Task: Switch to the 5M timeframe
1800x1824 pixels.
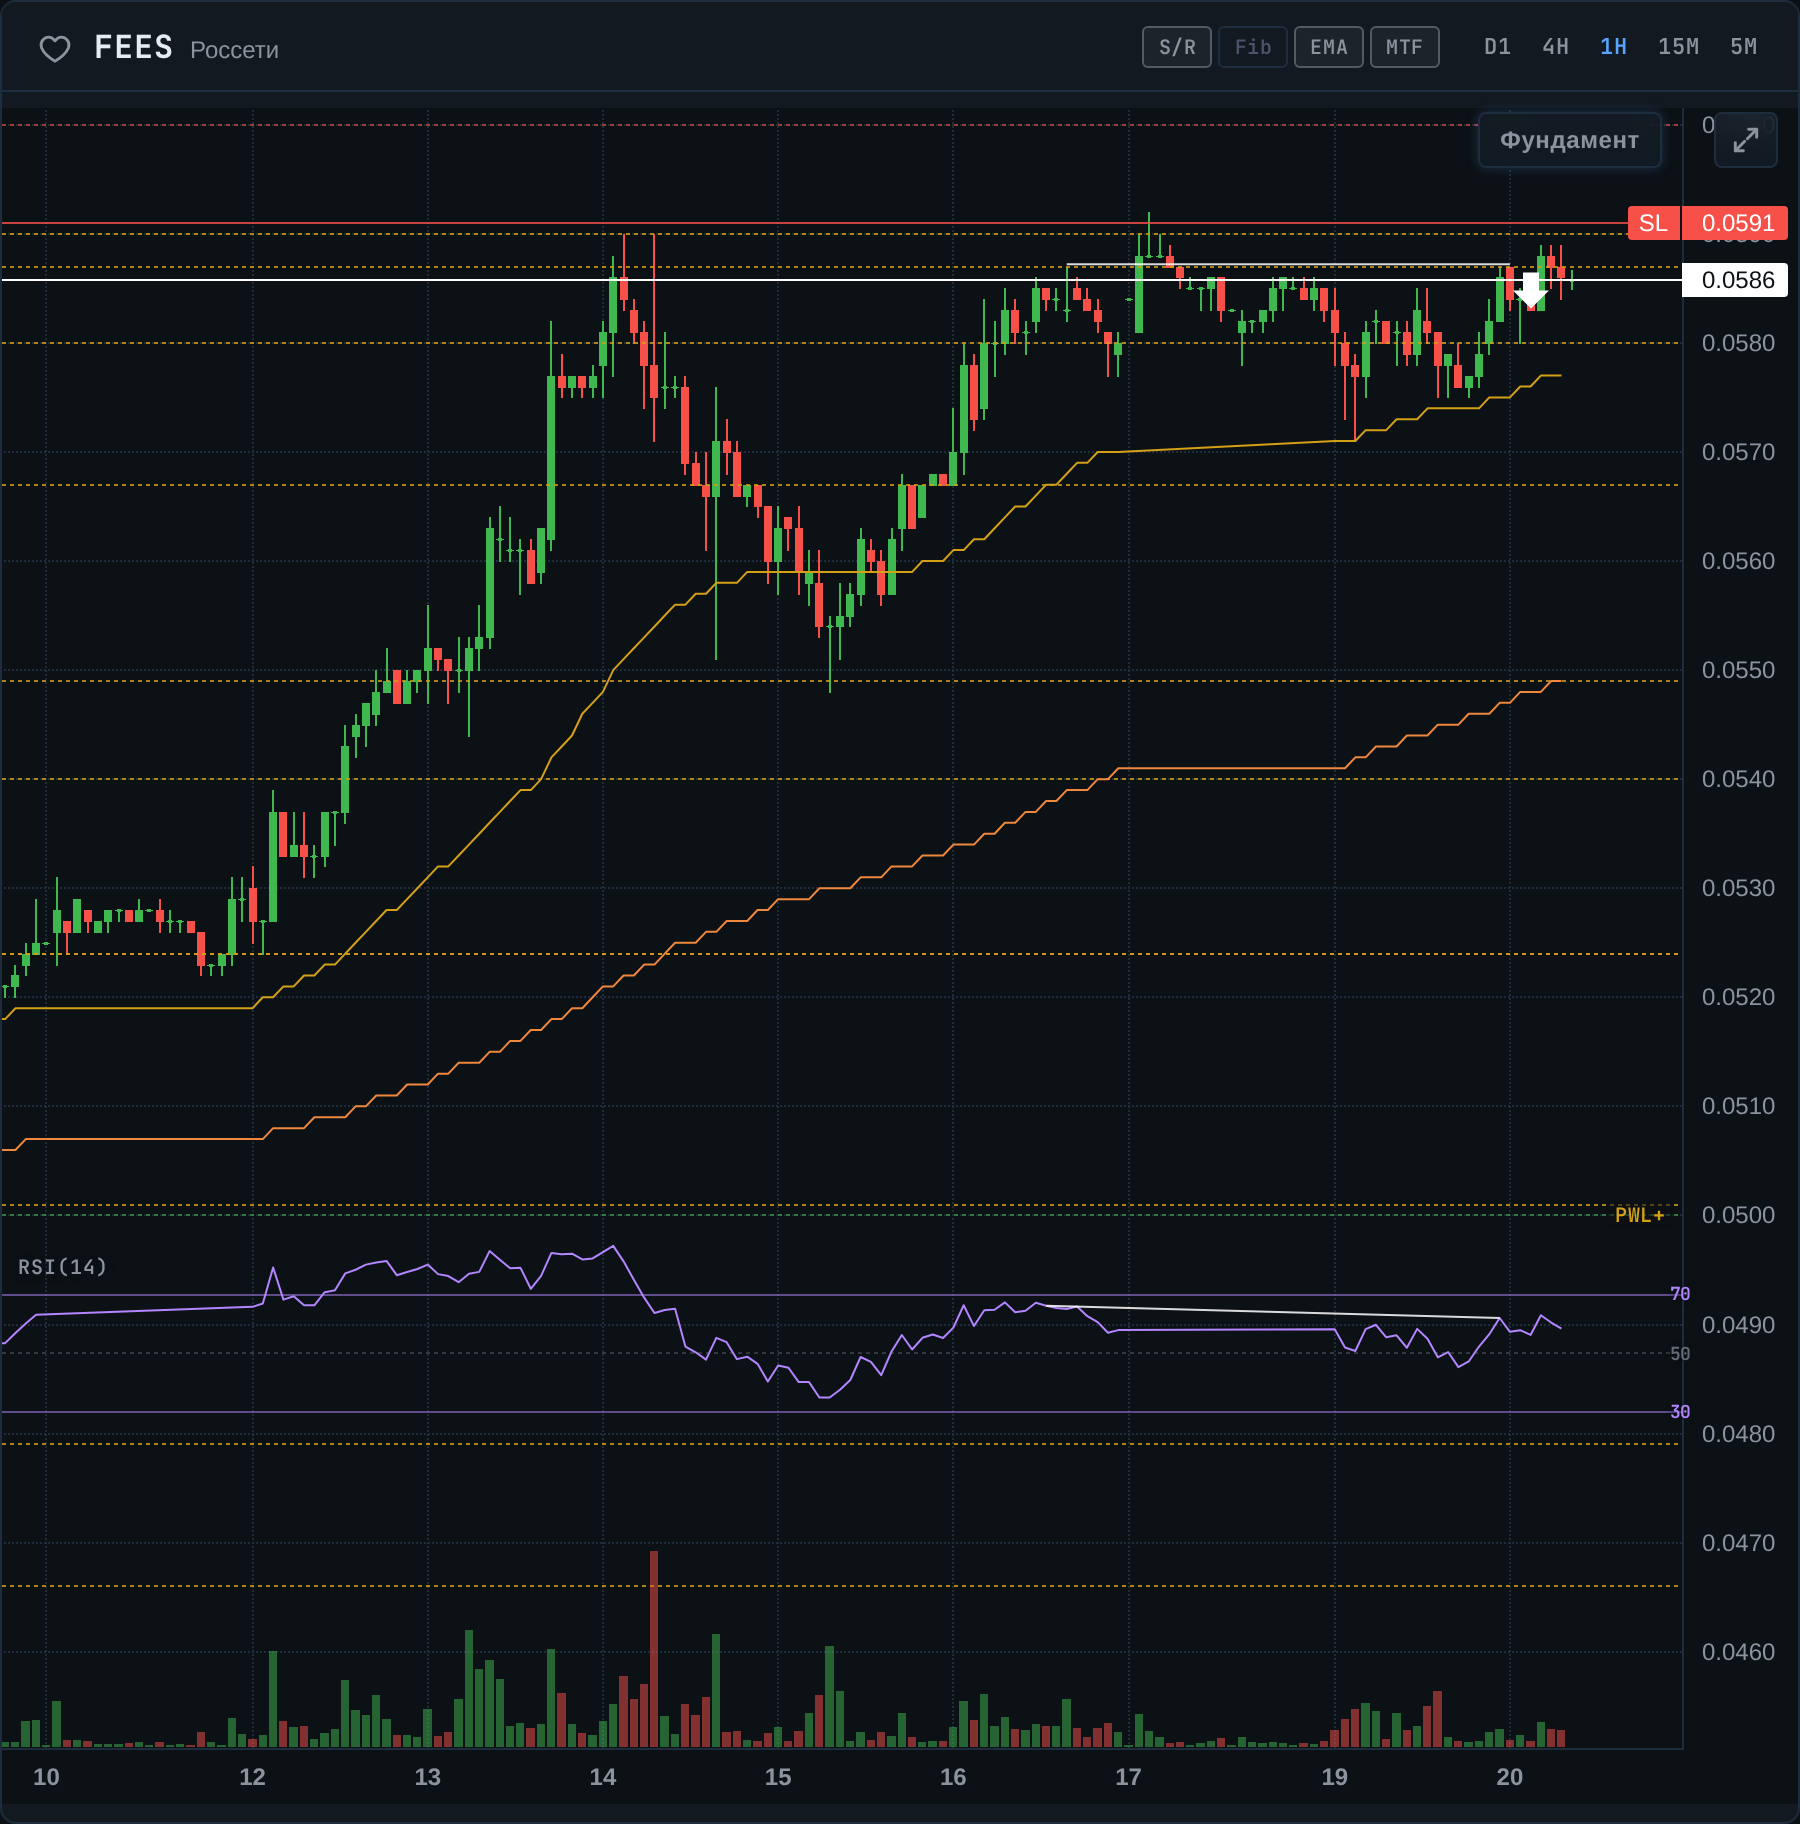Action: pyautogui.click(x=1744, y=47)
